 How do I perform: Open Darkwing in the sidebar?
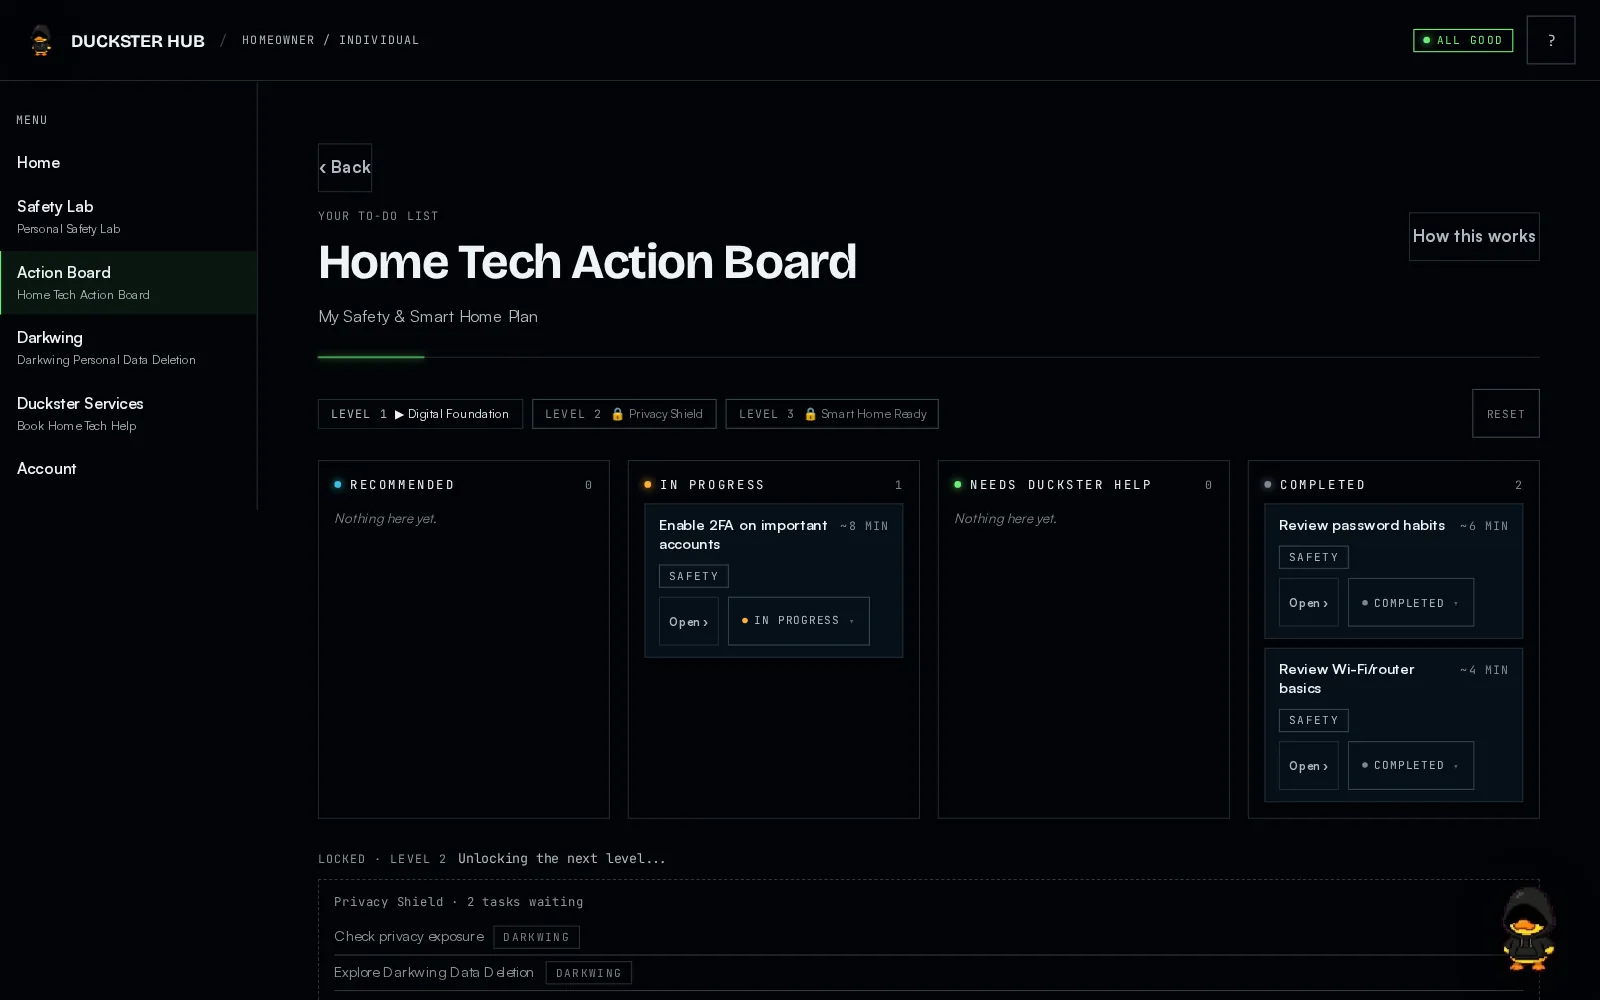(x=128, y=348)
